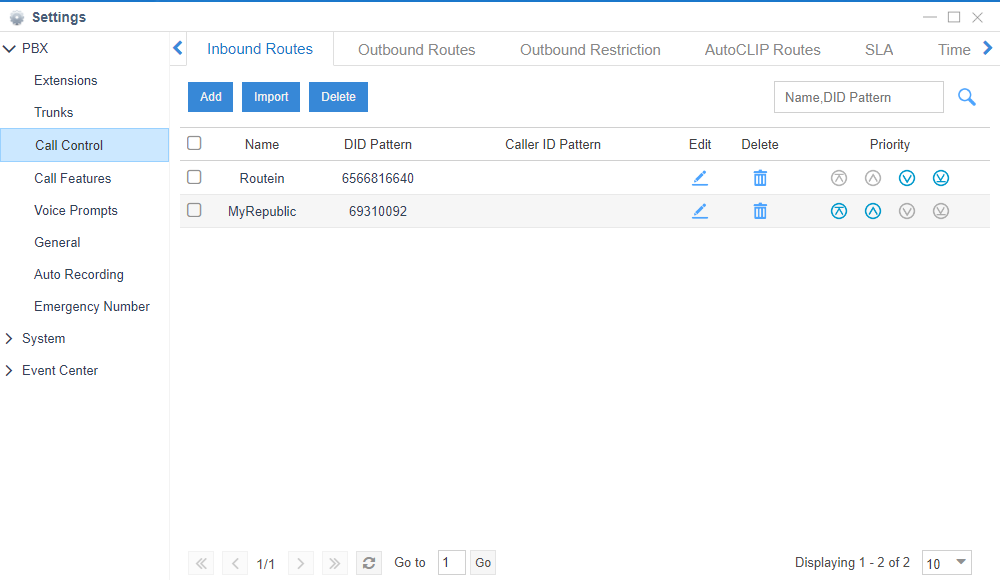1000x580 pixels.
Task: Import inbound routes
Action: click(270, 97)
